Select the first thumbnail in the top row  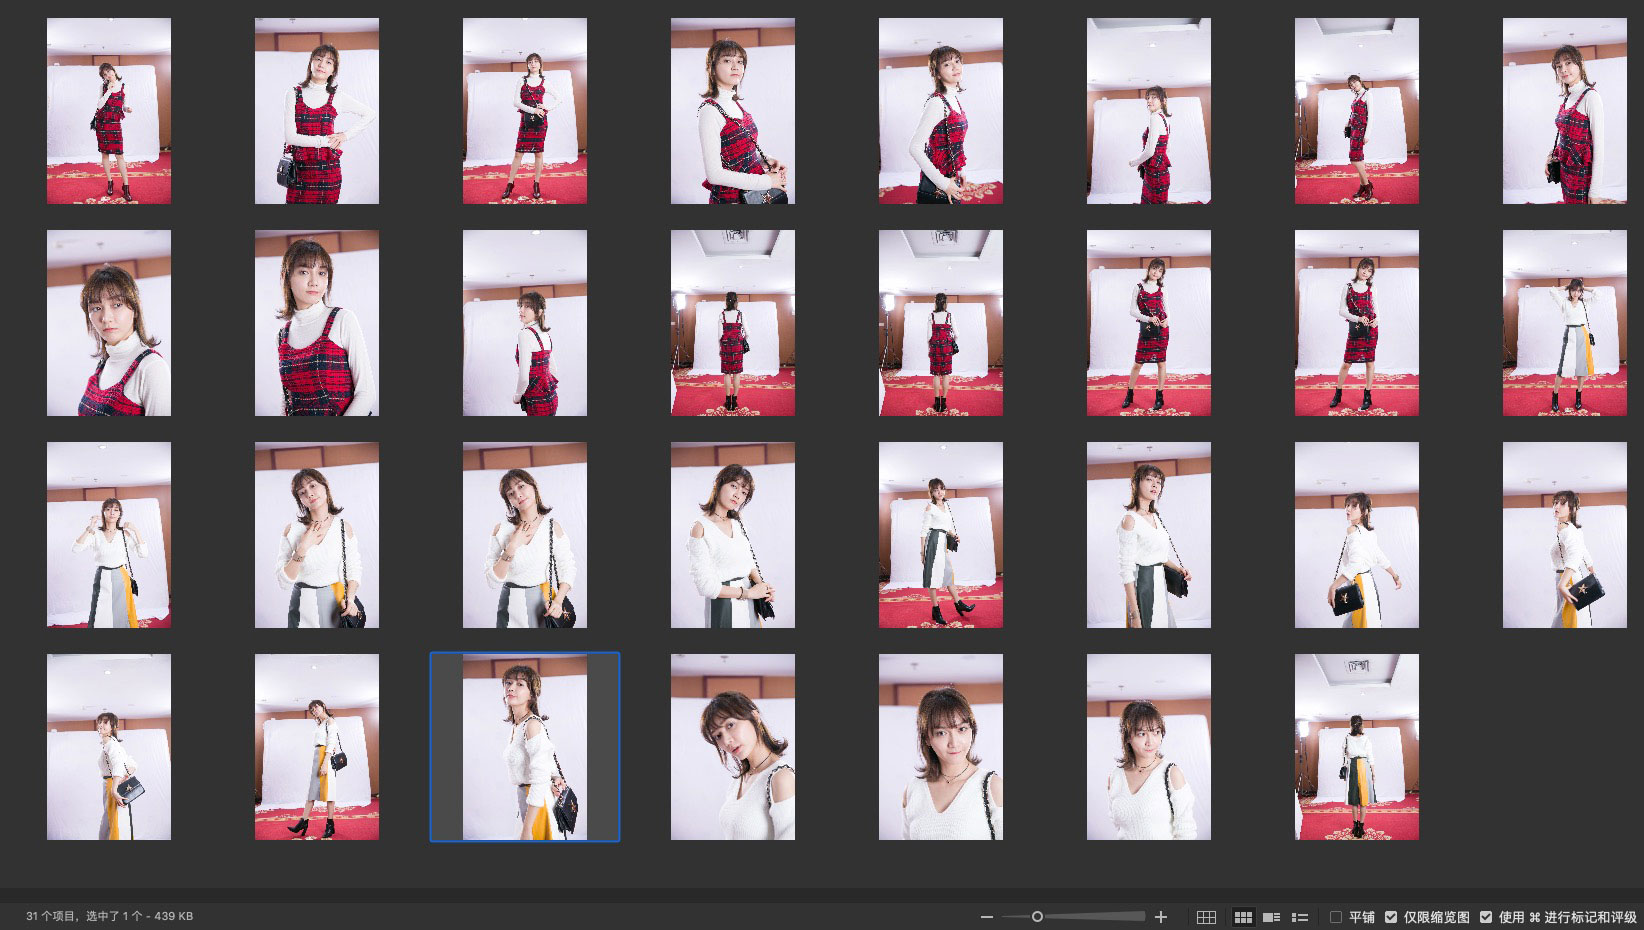click(x=109, y=111)
